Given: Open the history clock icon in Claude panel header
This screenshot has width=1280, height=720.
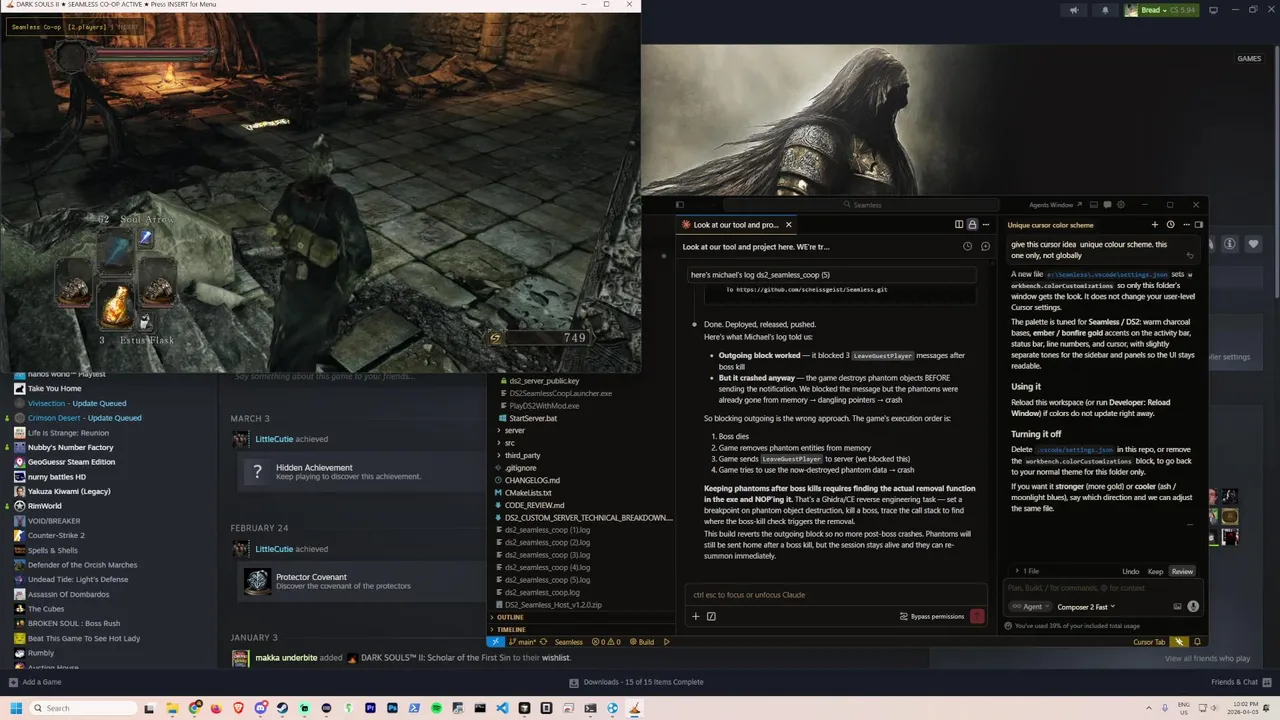Looking at the screenshot, I should point(967,246).
